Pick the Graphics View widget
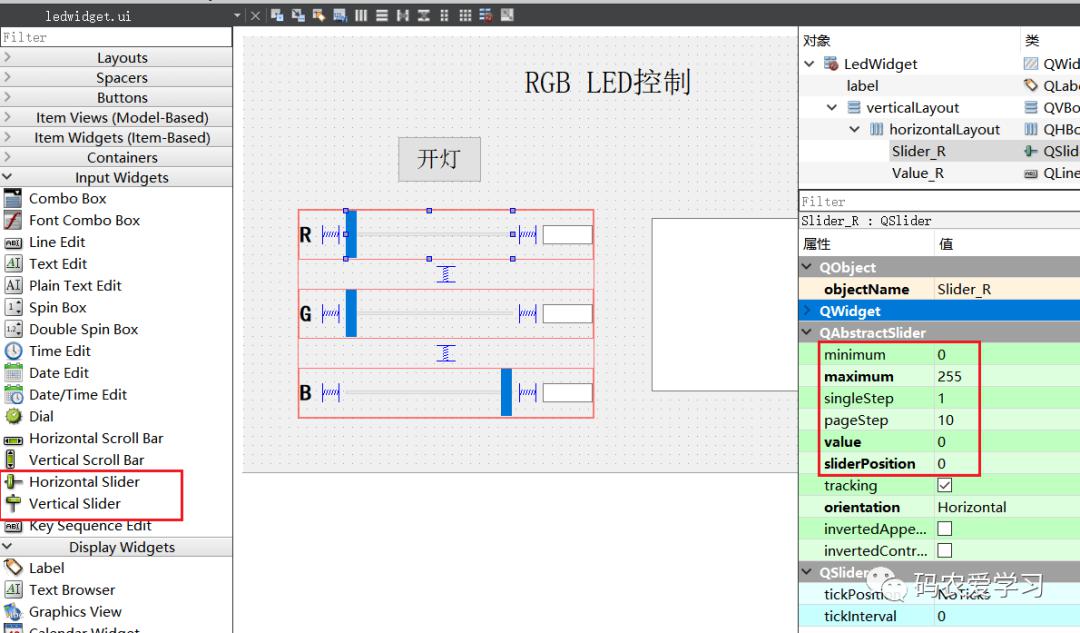 click(75, 612)
